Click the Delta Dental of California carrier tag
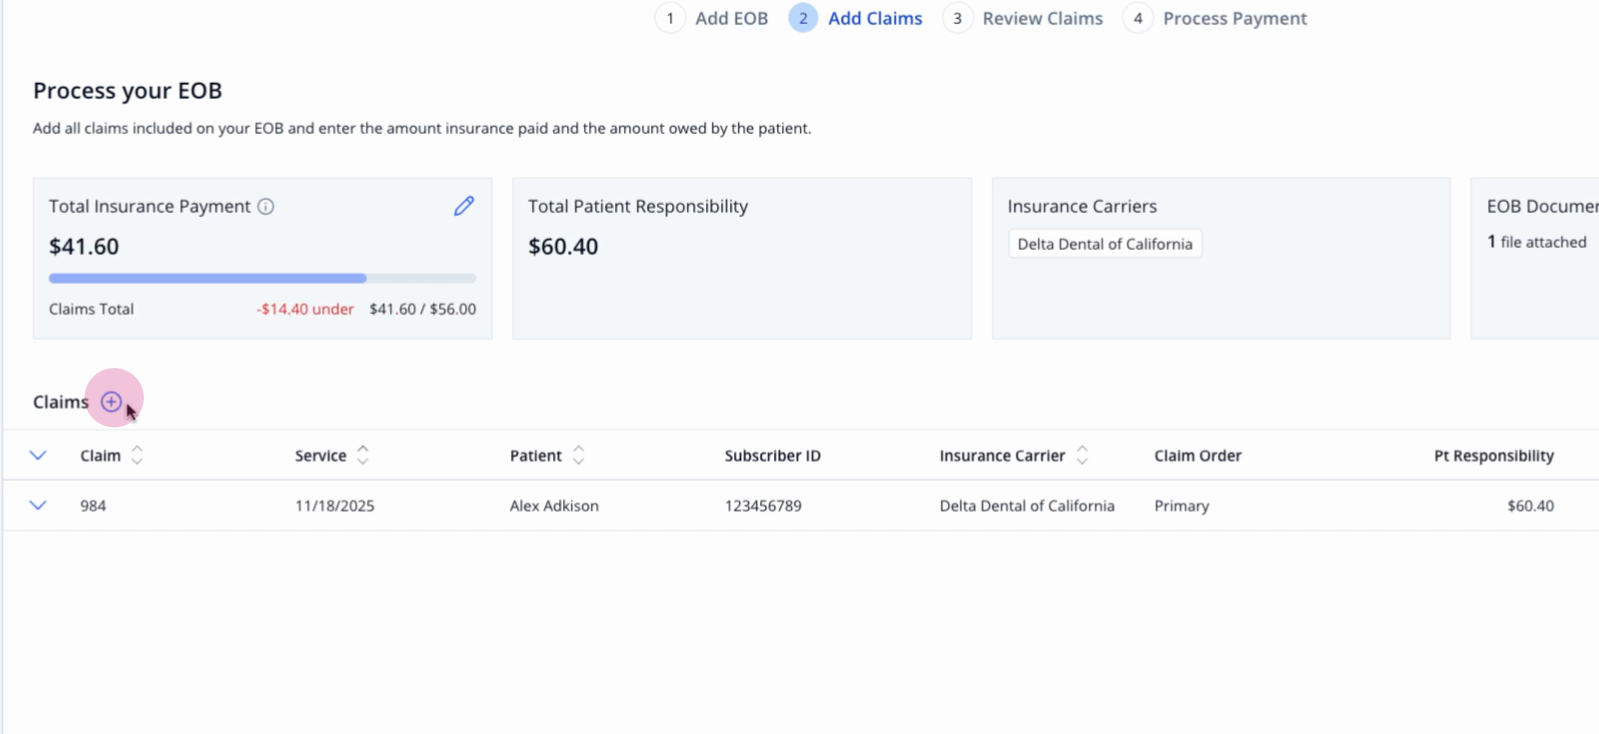 point(1105,244)
